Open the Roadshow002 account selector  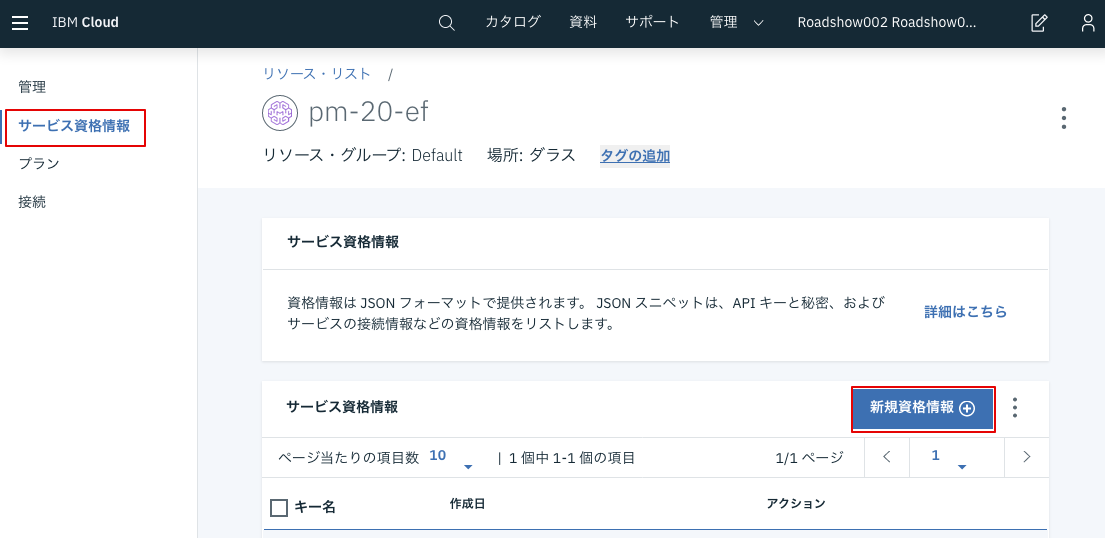(x=887, y=23)
